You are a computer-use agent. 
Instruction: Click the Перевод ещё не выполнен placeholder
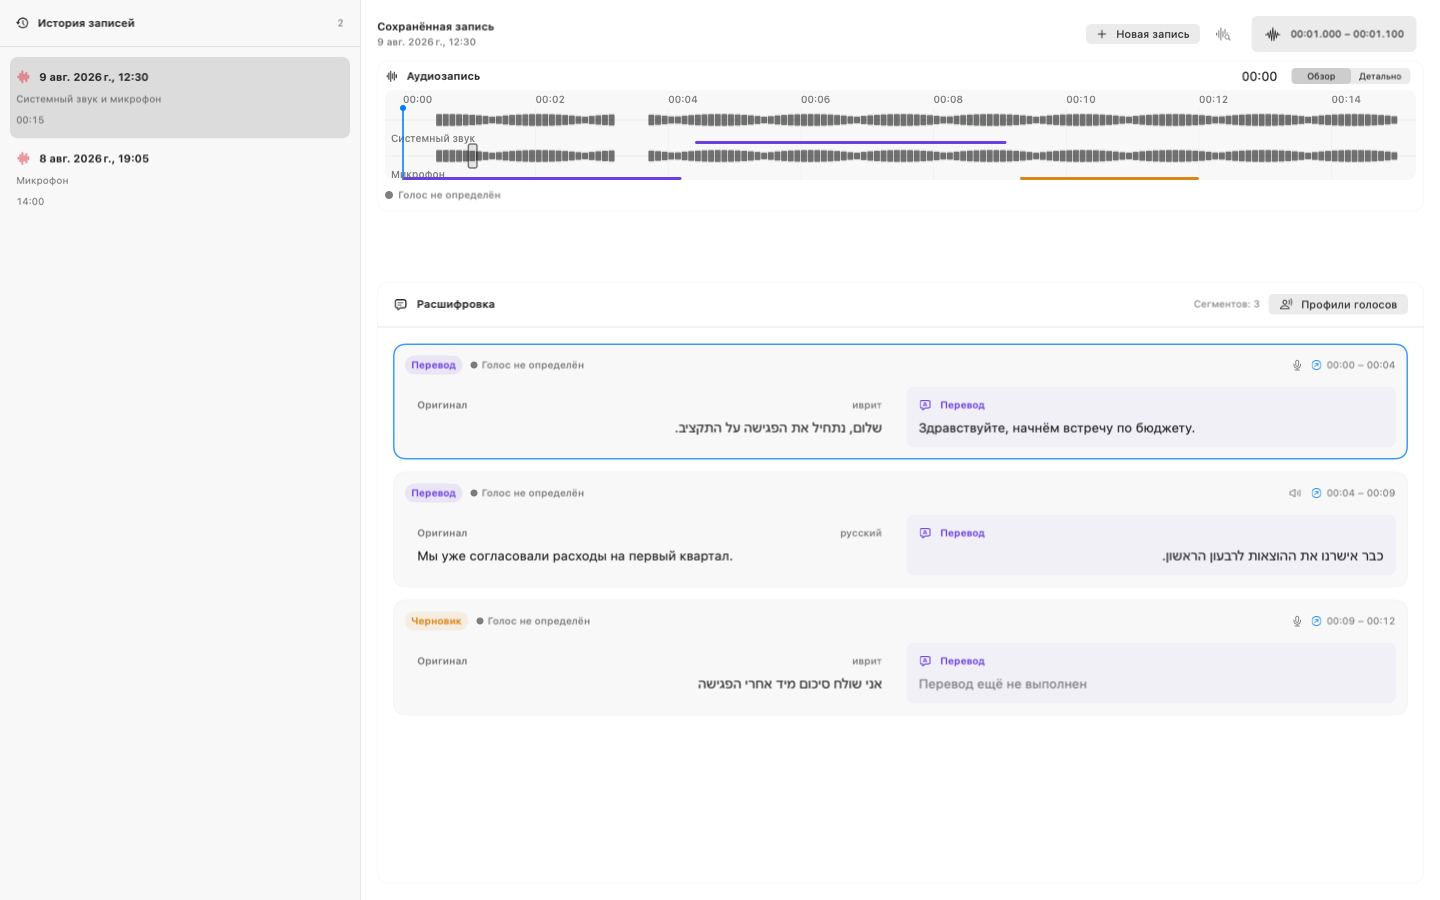tap(1002, 684)
